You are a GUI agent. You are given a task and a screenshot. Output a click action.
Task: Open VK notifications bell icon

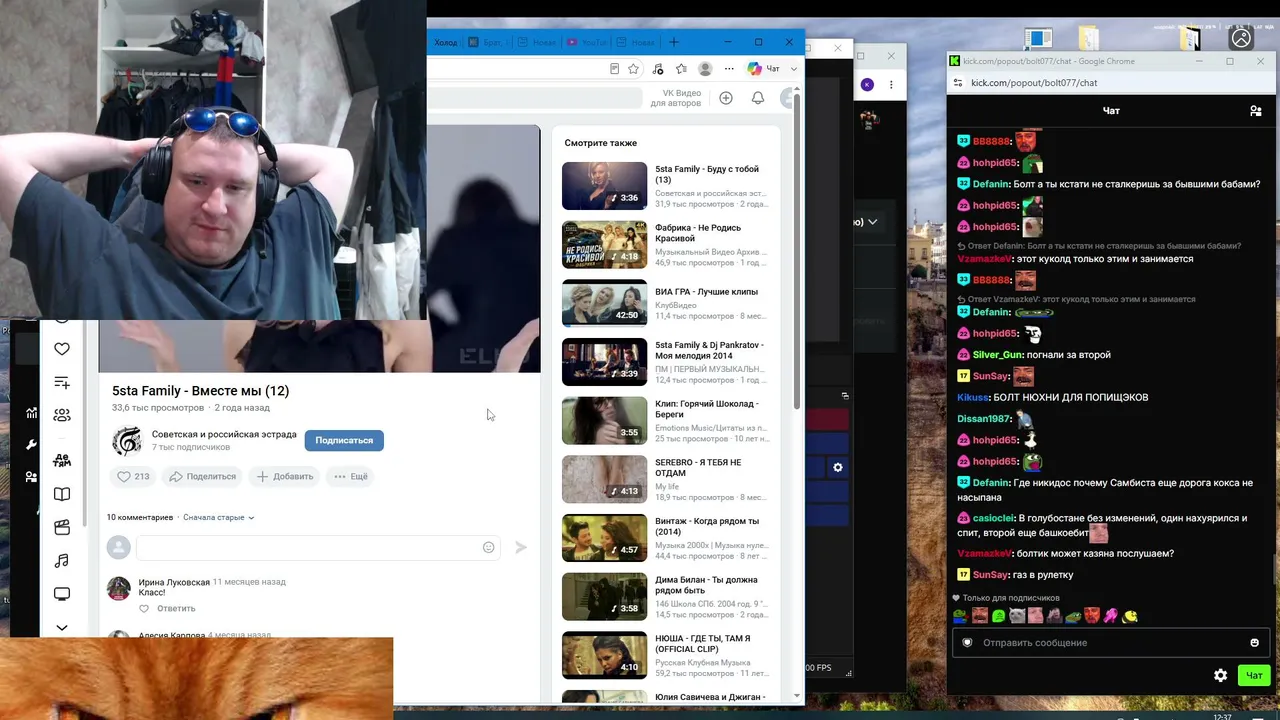(x=758, y=98)
